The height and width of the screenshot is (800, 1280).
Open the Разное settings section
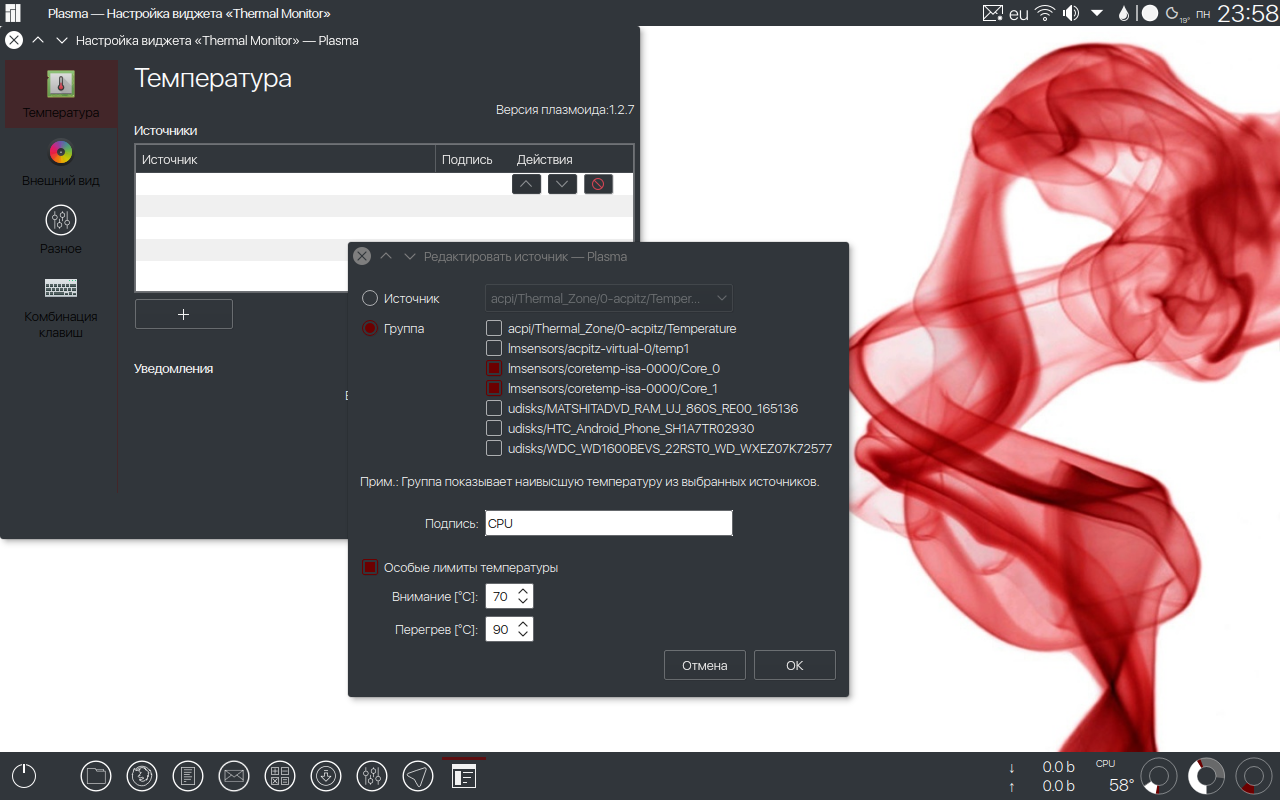(61, 230)
